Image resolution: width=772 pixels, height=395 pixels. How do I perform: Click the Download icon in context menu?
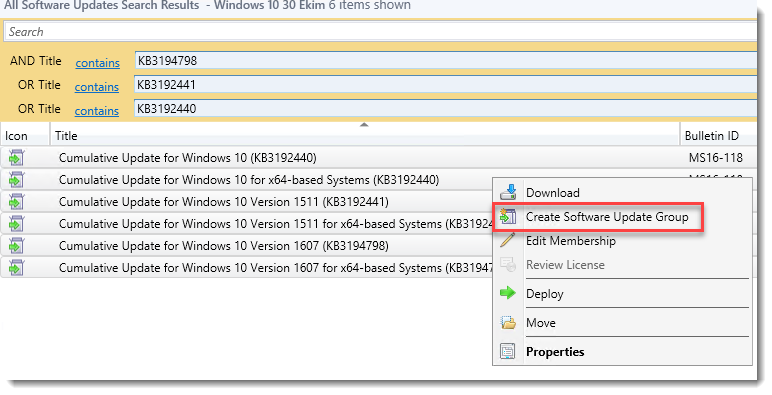[x=508, y=192]
